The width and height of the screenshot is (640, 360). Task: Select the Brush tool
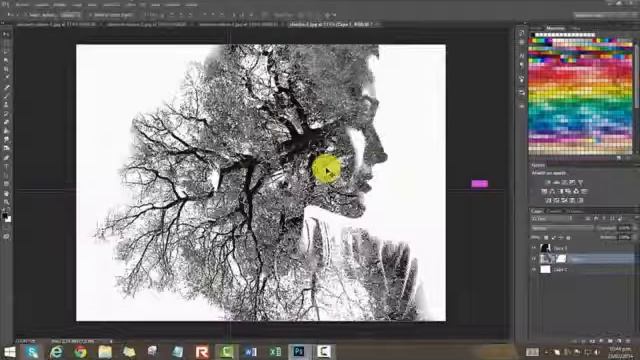tap(6, 96)
